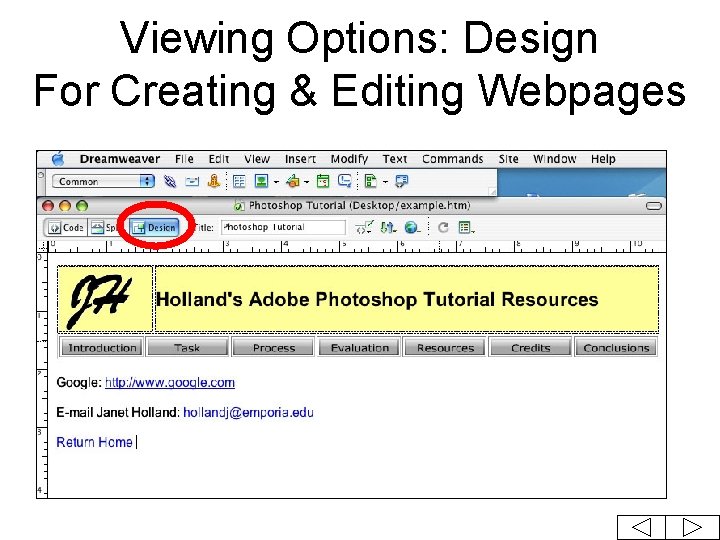Click the Task navigation button
Image resolution: width=720 pixels, height=540 pixels.
pyautogui.click(x=187, y=348)
